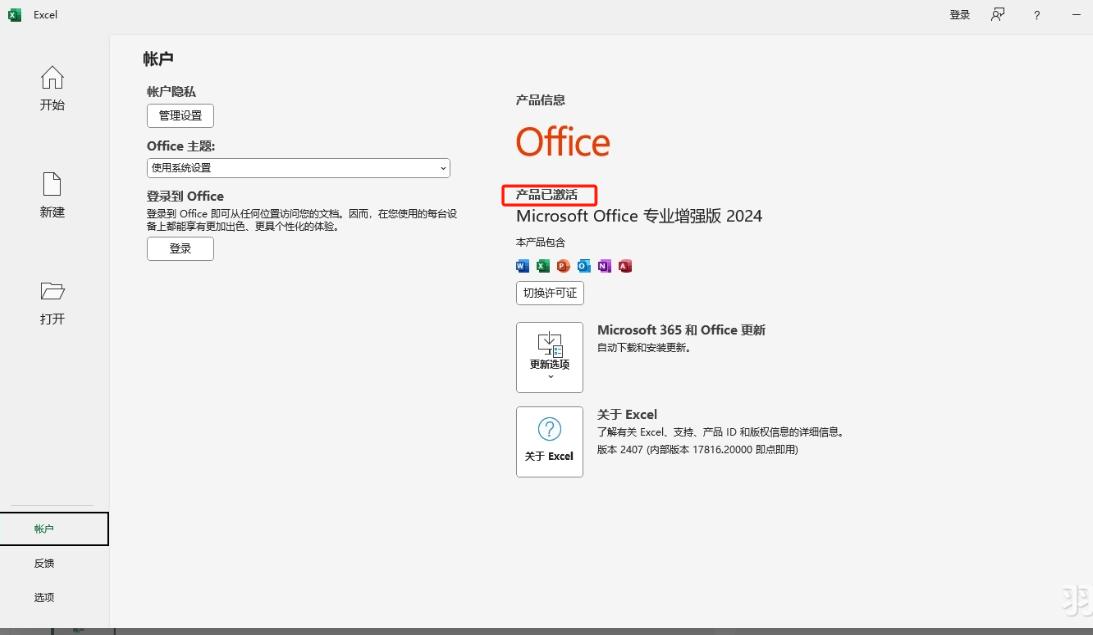Screen dimensions: 1093x635
Task: Click the 帐户隐私 heading
Action: (171, 92)
